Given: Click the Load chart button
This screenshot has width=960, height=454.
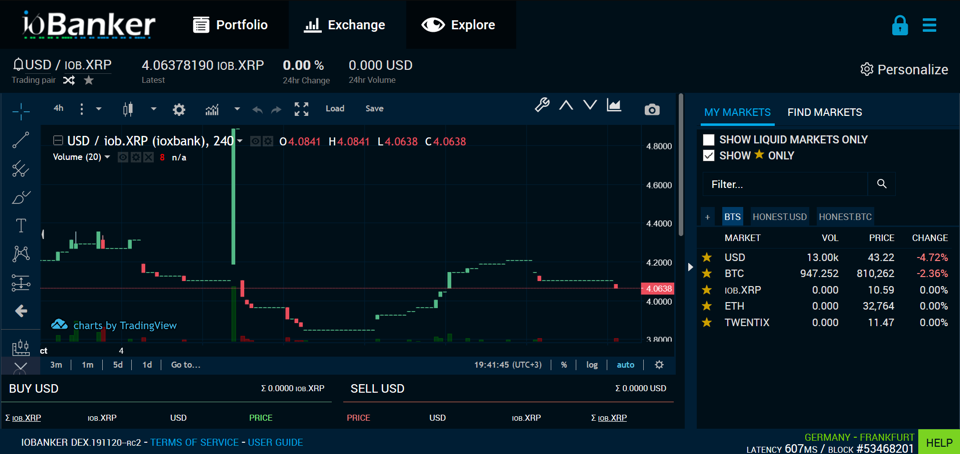Looking at the screenshot, I should click(335, 109).
